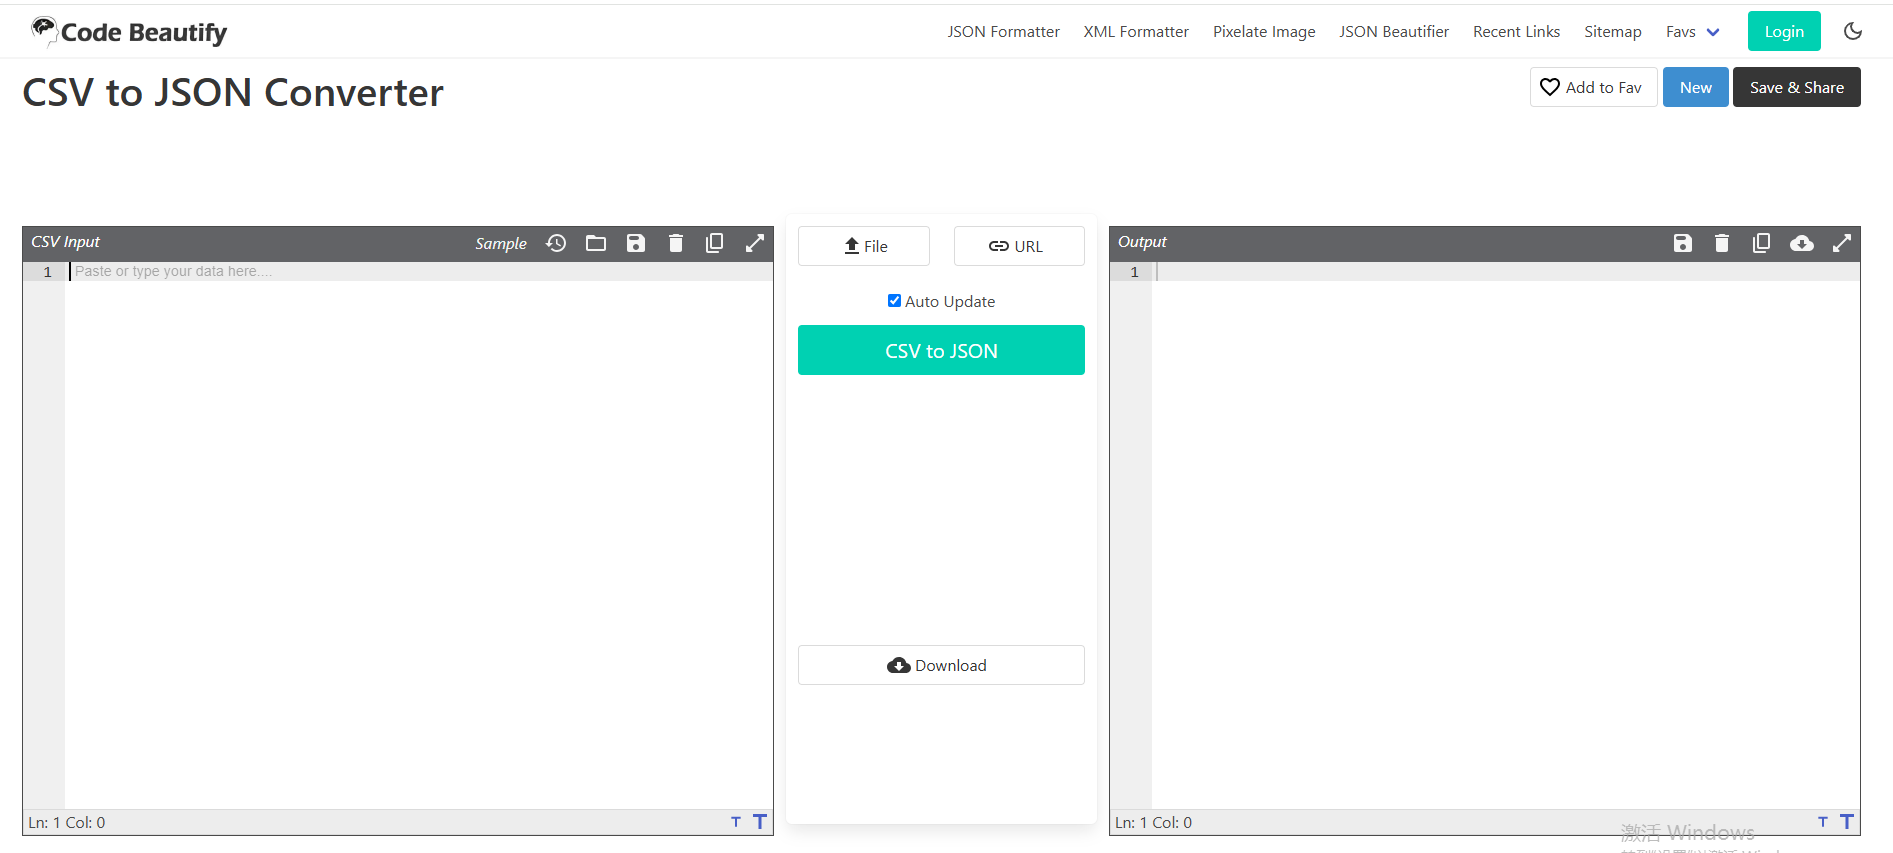The width and height of the screenshot is (1893, 853).
Task: Click the 'CSV to JSON Converter' heading
Action: pos(233,92)
